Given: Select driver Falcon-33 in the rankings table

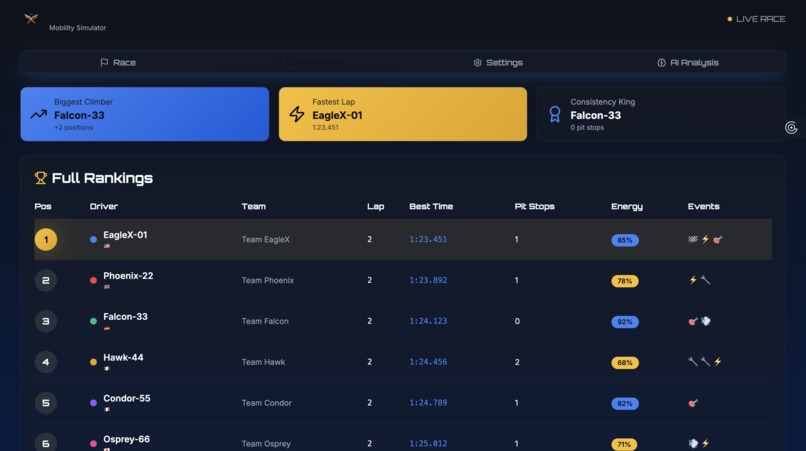Looking at the screenshot, I should [125, 317].
